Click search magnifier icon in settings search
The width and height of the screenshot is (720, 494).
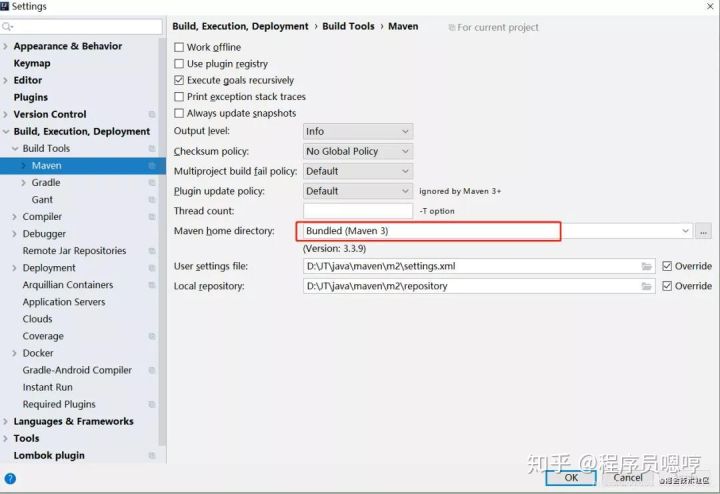pos(7,27)
